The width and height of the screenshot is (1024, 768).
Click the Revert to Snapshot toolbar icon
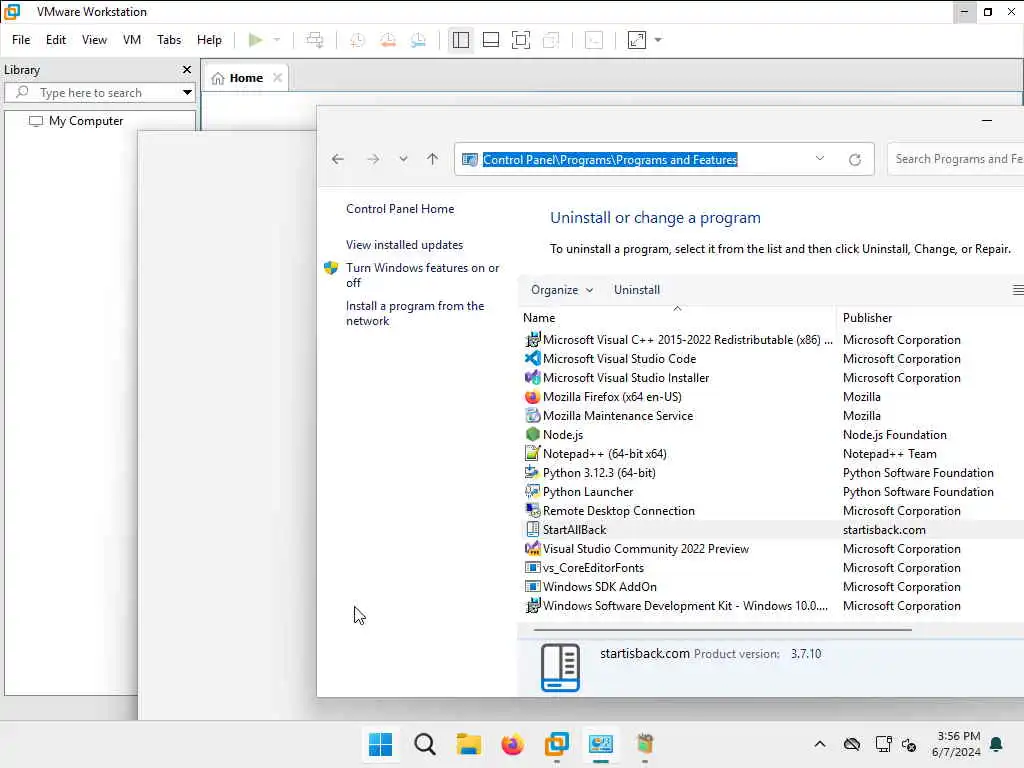tap(388, 40)
